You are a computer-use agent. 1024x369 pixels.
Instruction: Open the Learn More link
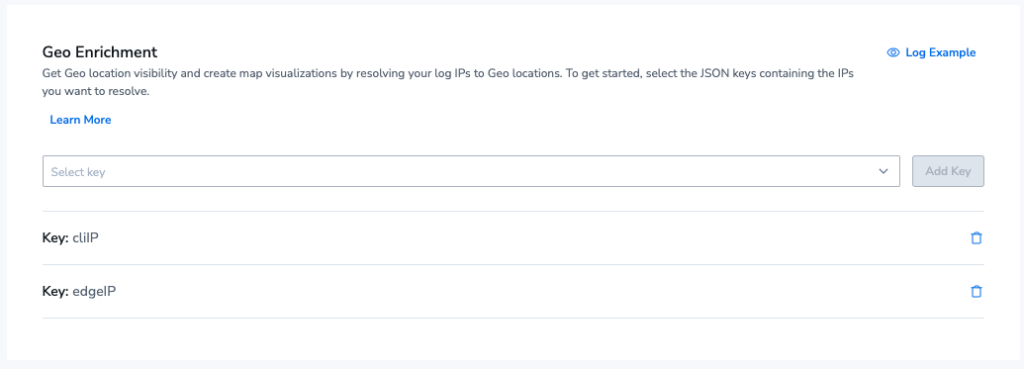[x=80, y=120]
